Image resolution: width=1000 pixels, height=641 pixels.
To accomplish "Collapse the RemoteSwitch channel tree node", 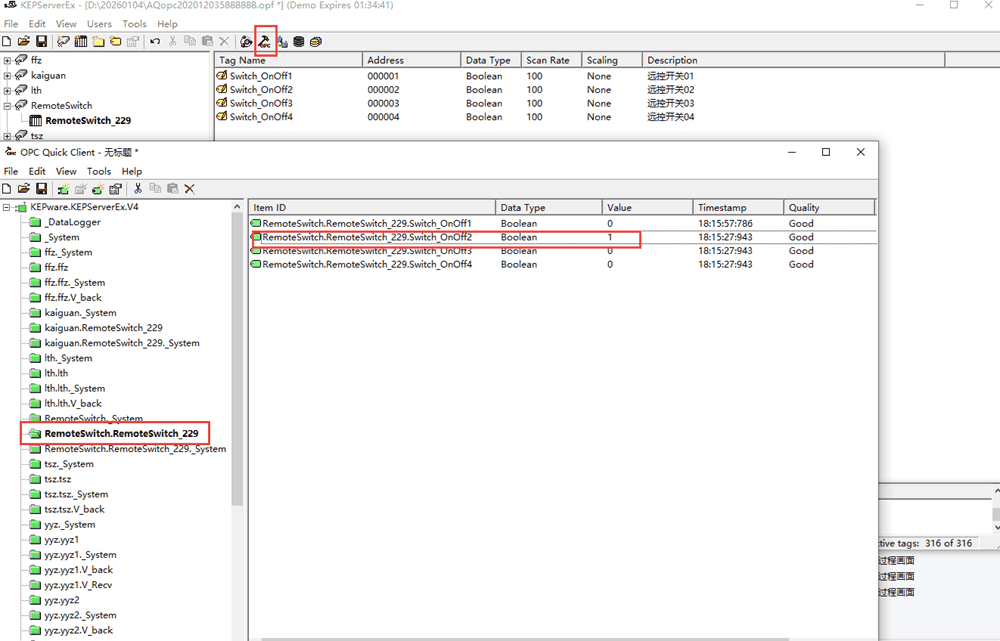I will click(x=8, y=105).
